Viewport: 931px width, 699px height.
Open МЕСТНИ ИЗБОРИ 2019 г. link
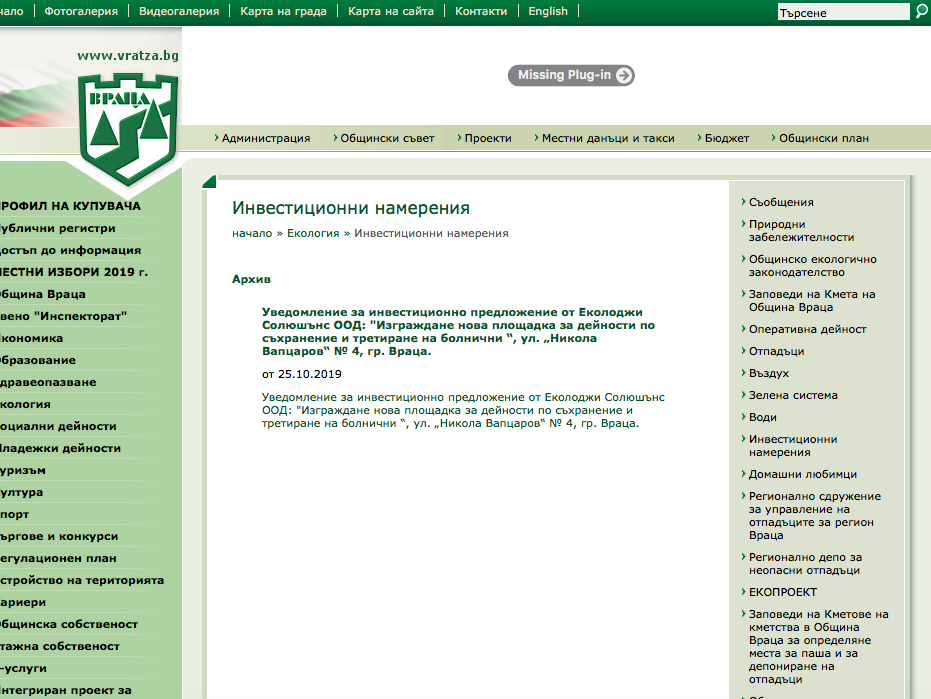coord(74,272)
